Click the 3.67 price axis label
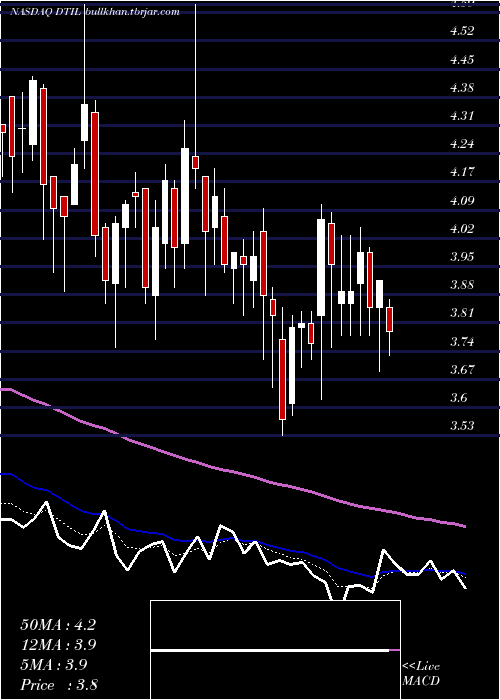This screenshot has height=700, width=500. 462,370
